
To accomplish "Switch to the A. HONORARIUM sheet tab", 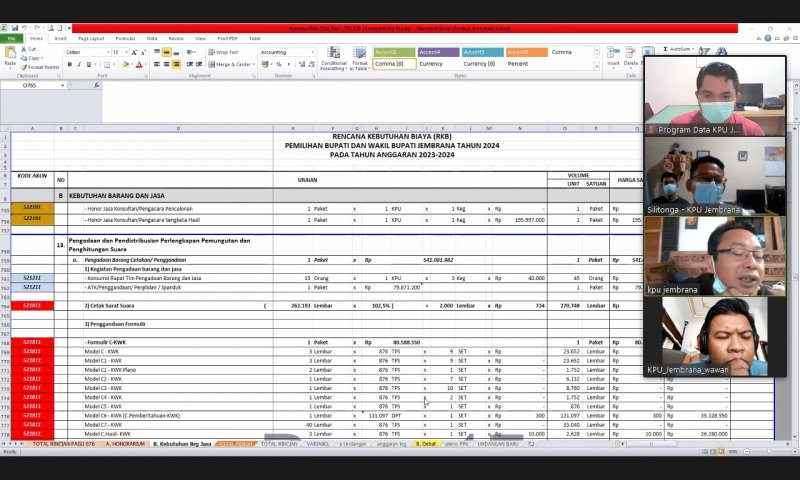I will point(125,443).
